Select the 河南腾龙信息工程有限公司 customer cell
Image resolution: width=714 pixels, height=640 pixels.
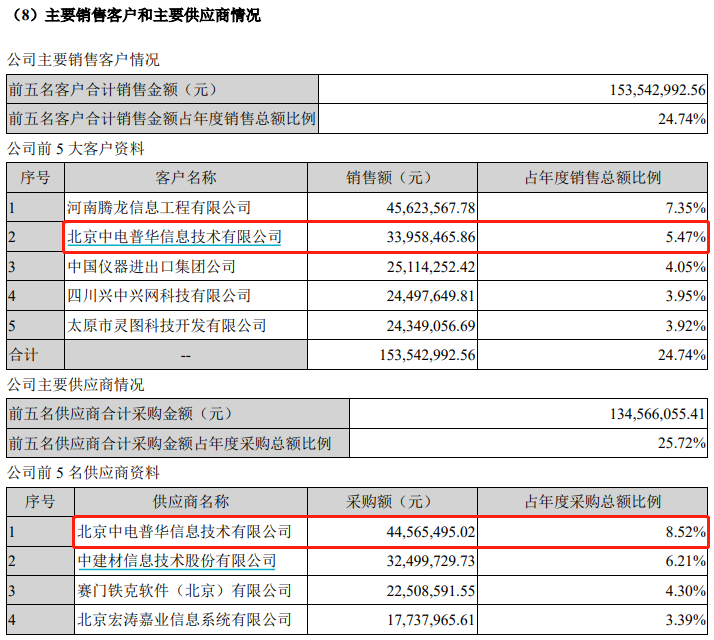pos(158,208)
